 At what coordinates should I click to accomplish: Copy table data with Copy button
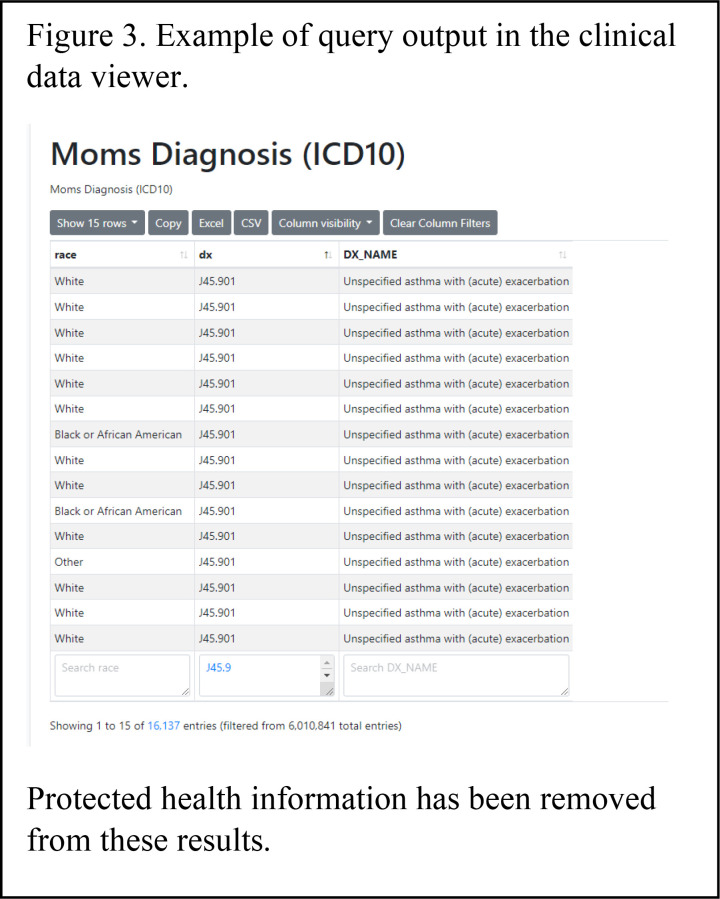pyautogui.click(x=168, y=223)
